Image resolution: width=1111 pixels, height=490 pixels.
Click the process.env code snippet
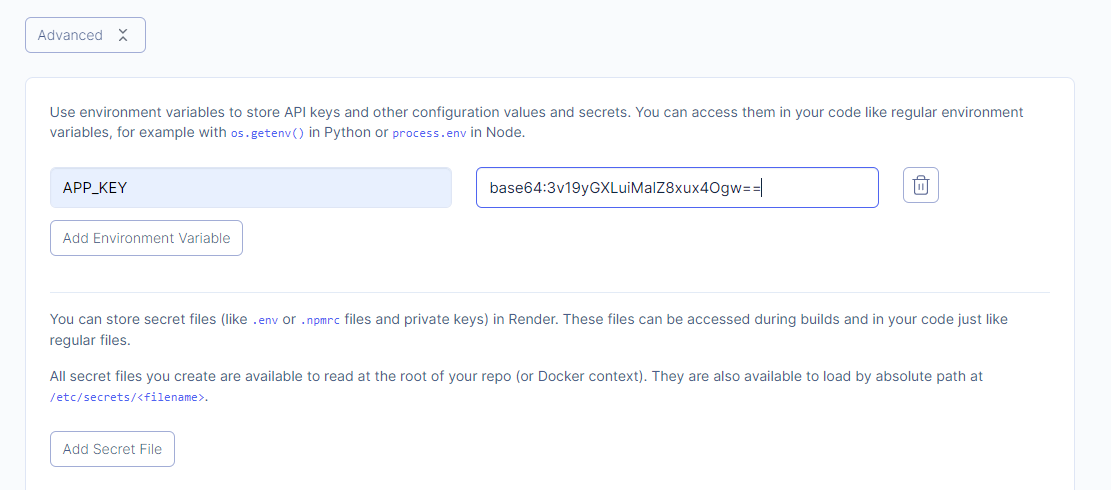(429, 133)
